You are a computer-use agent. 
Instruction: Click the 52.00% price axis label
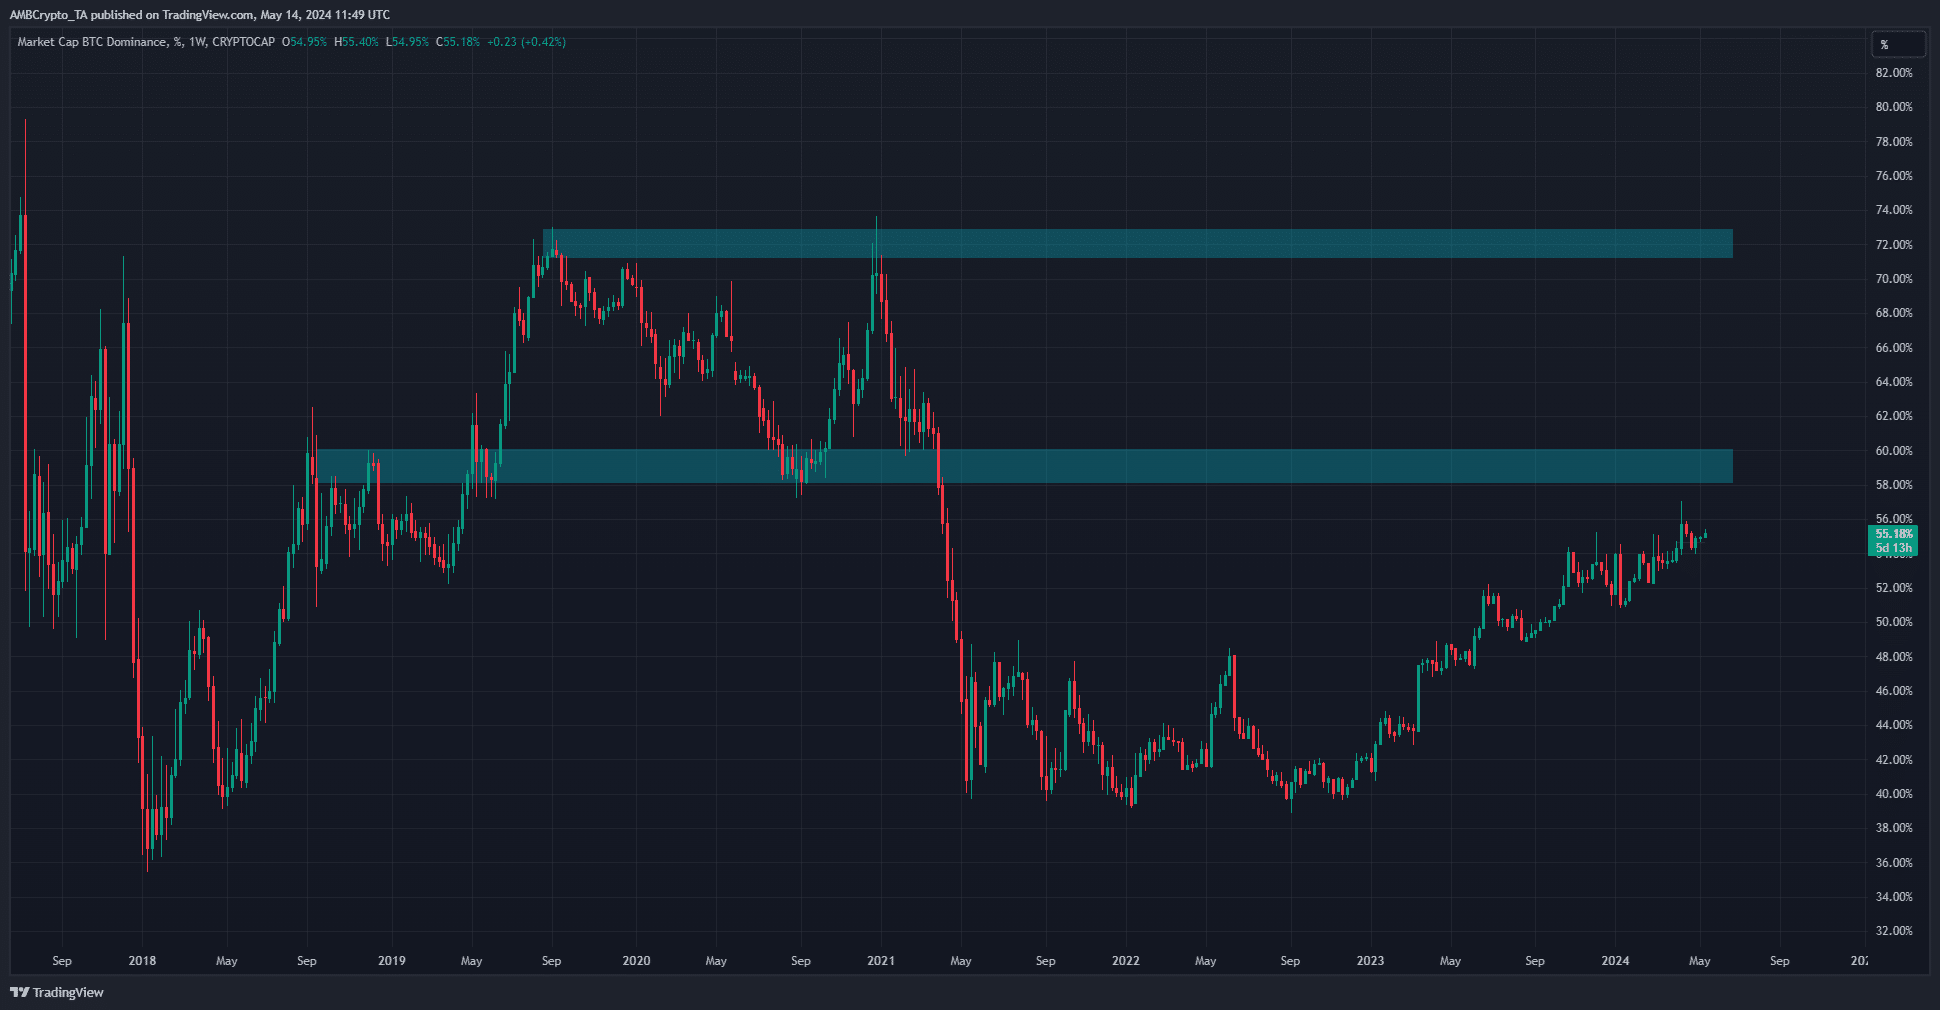click(x=1894, y=588)
